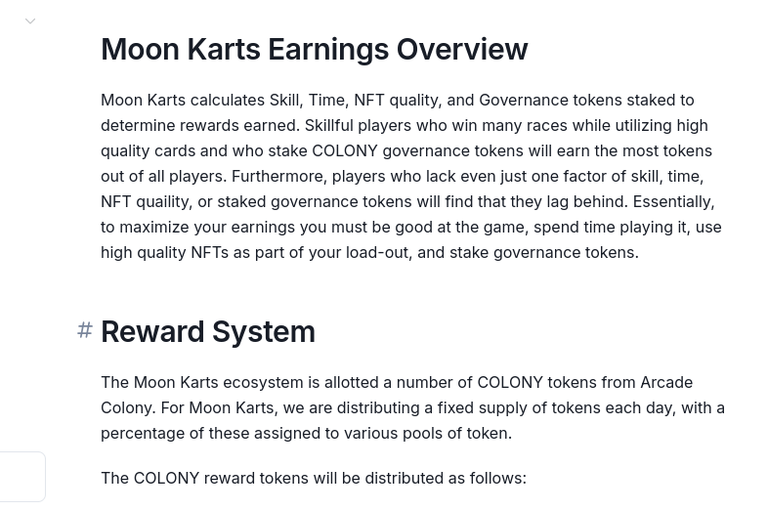
Task: Expand the gray chevron at top left
Action: click(x=30, y=21)
